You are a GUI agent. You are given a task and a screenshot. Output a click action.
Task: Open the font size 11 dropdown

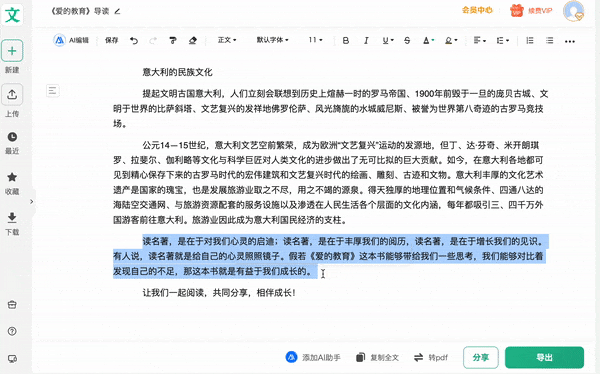point(315,40)
